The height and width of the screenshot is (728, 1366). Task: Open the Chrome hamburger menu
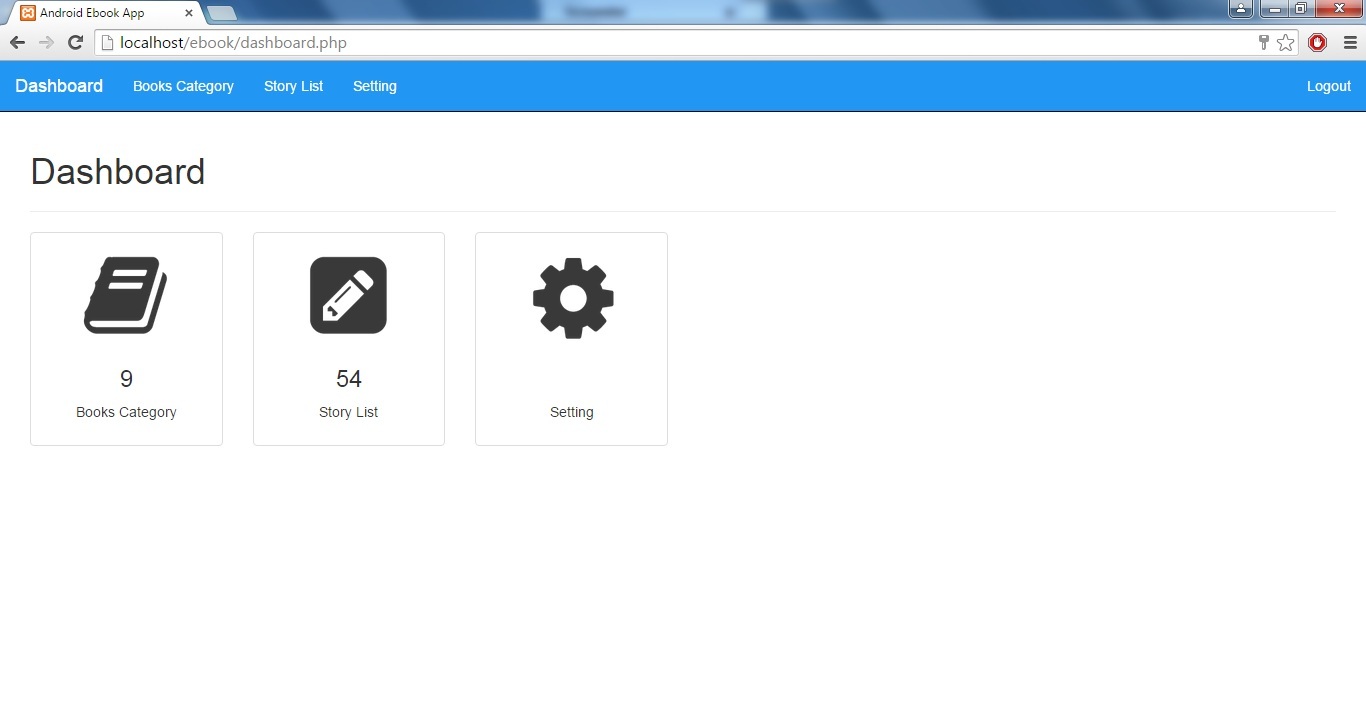coord(1349,42)
